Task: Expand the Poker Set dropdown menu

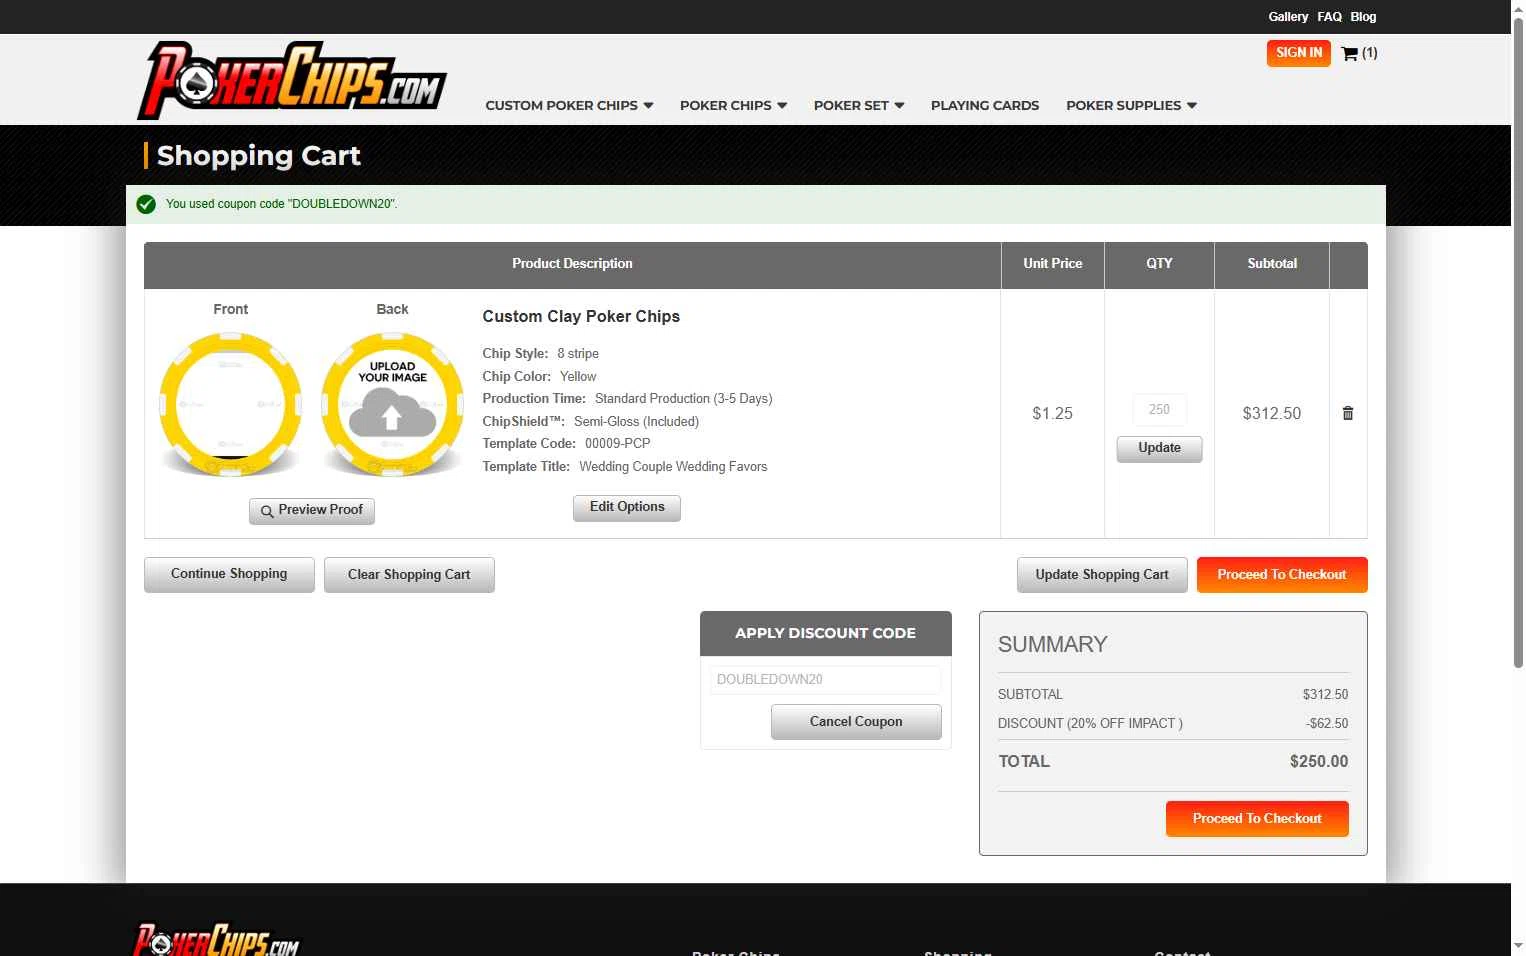Action: pyautogui.click(x=859, y=105)
